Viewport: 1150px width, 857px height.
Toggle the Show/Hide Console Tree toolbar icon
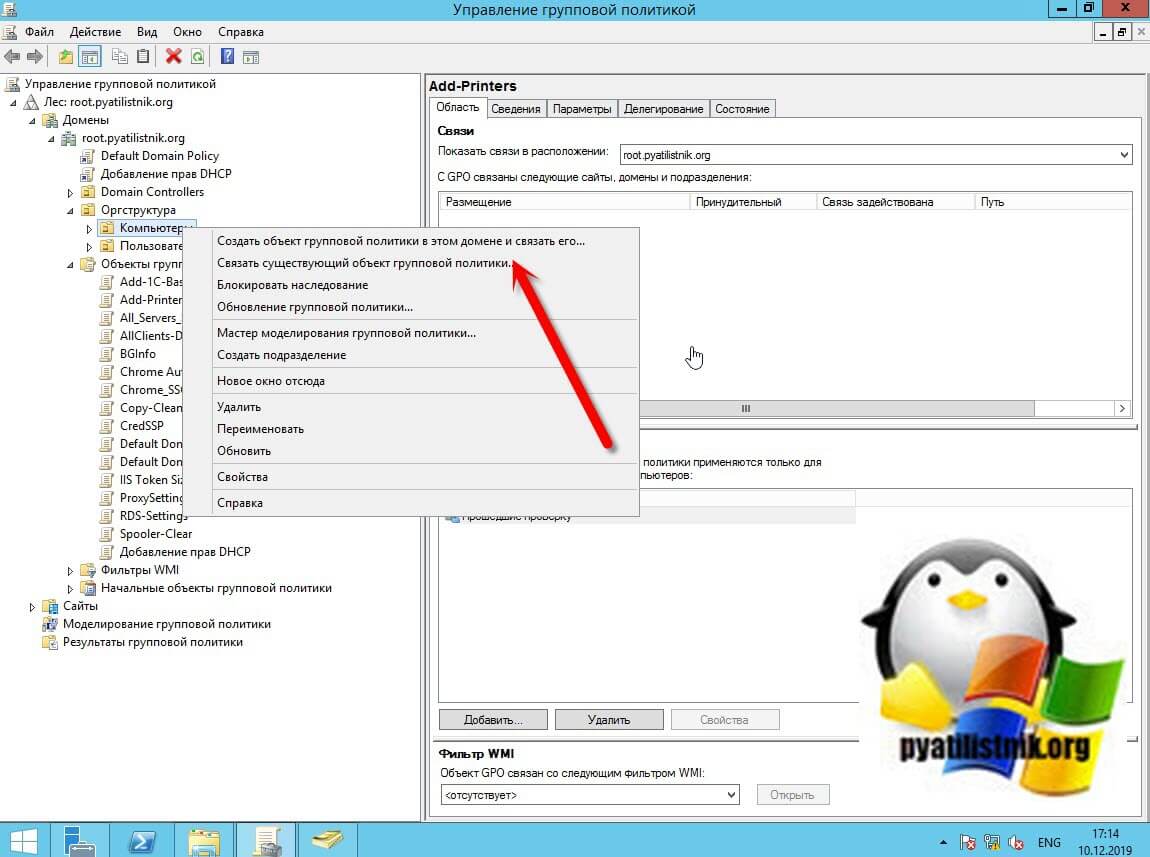(x=90, y=57)
